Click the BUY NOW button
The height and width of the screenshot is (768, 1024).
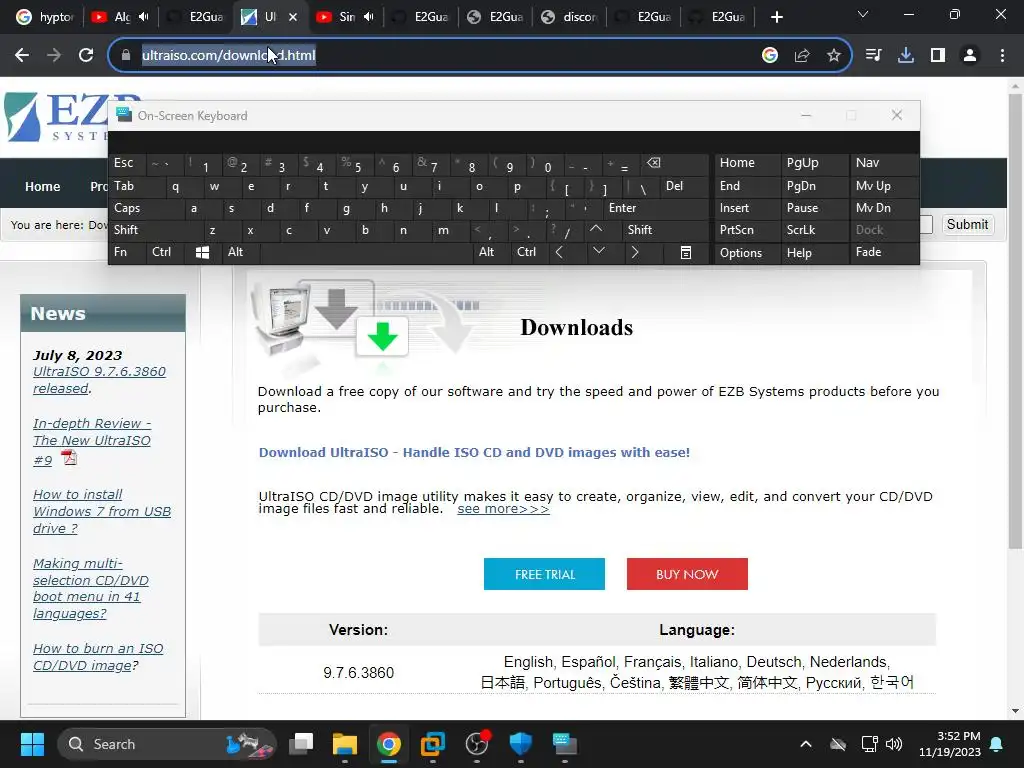pyautogui.click(x=687, y=574)
